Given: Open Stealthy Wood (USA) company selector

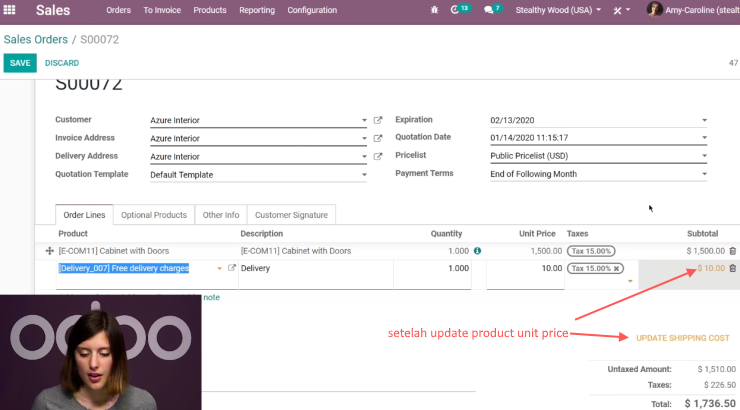Looking at the screenshot, I should (558, 10).
